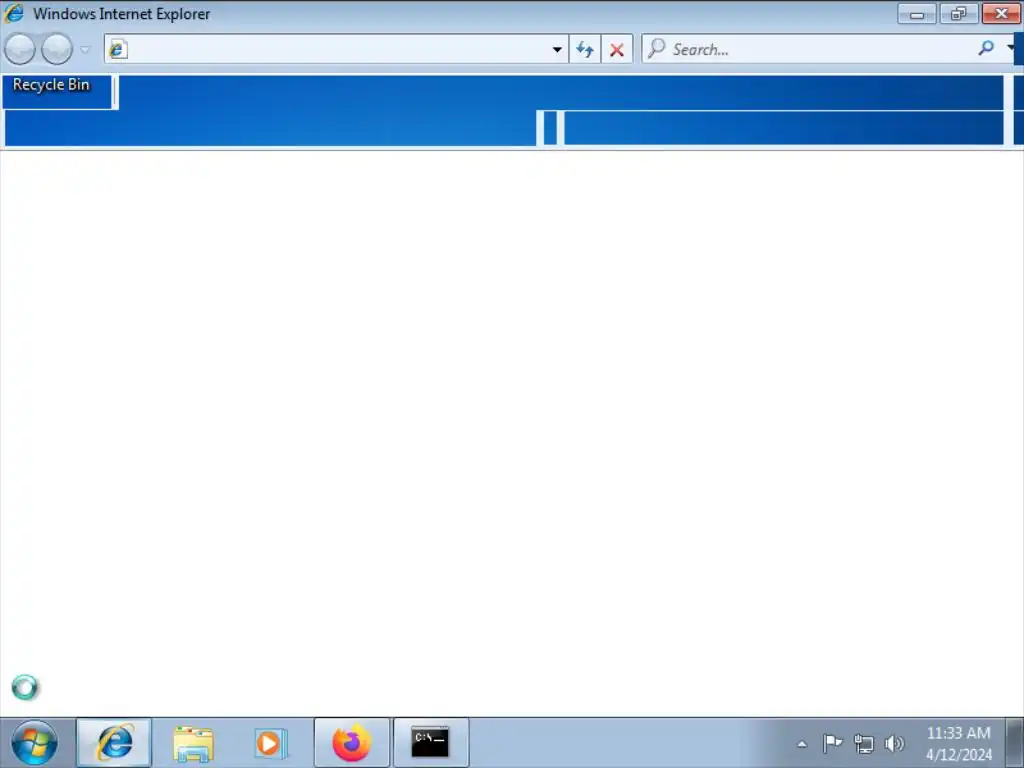Open Windows Explorer from the taskbar
The width and height of the screenshot is (1024, 768).
(x=193, y=743)
